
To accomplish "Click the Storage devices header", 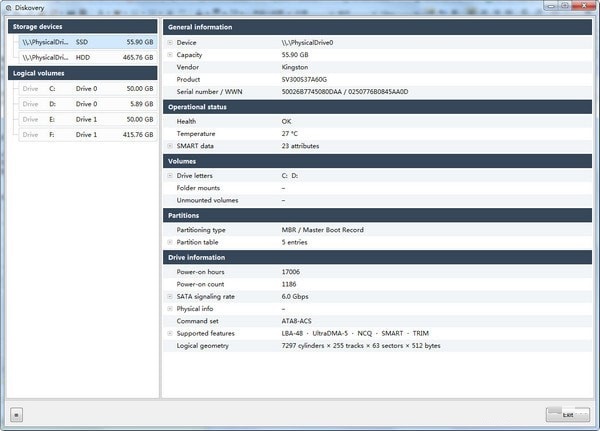I will click(x=82, y=26).
